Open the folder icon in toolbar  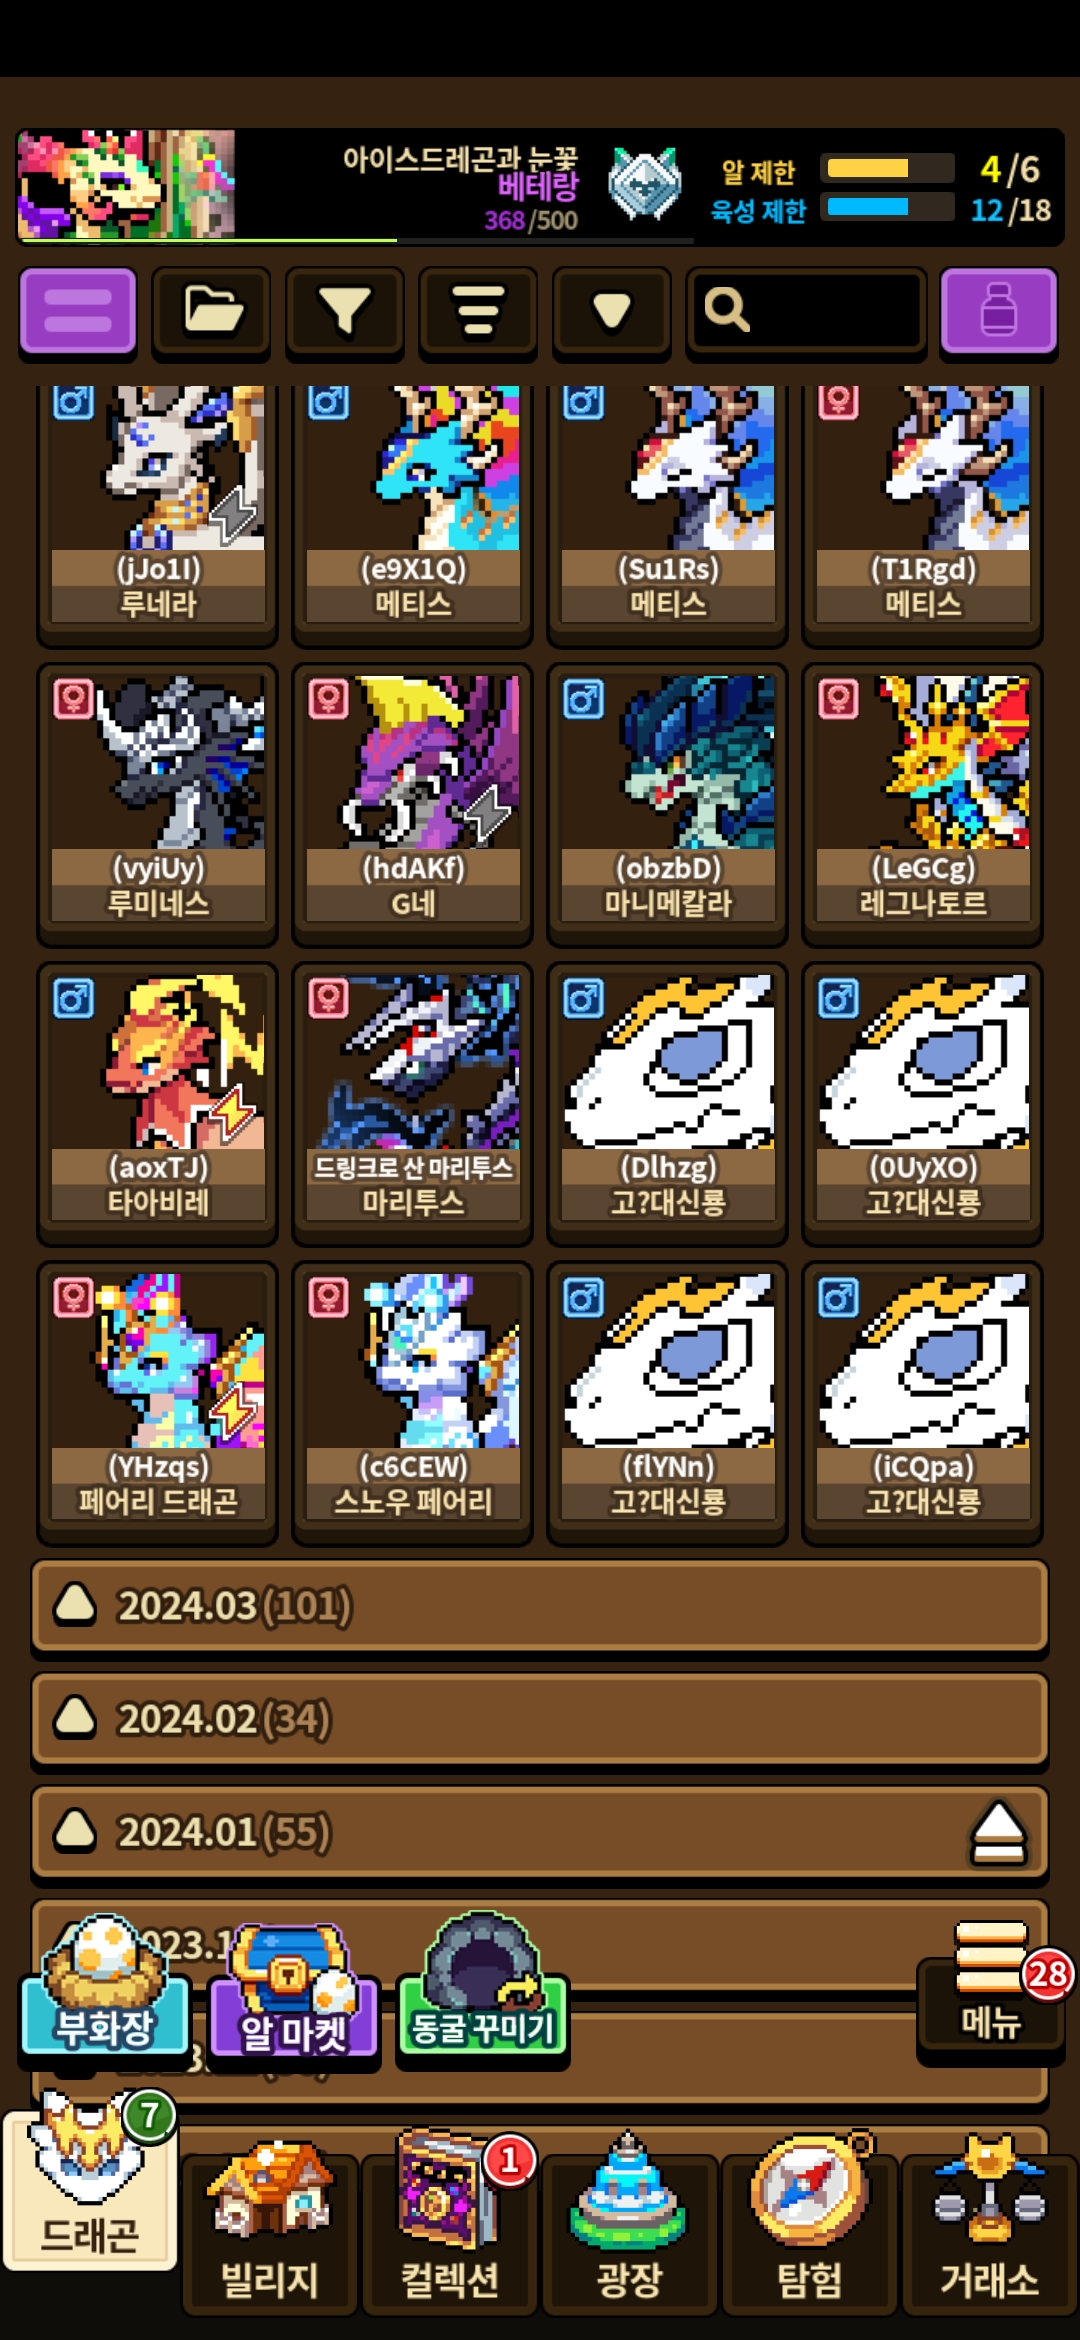[211, 311]
